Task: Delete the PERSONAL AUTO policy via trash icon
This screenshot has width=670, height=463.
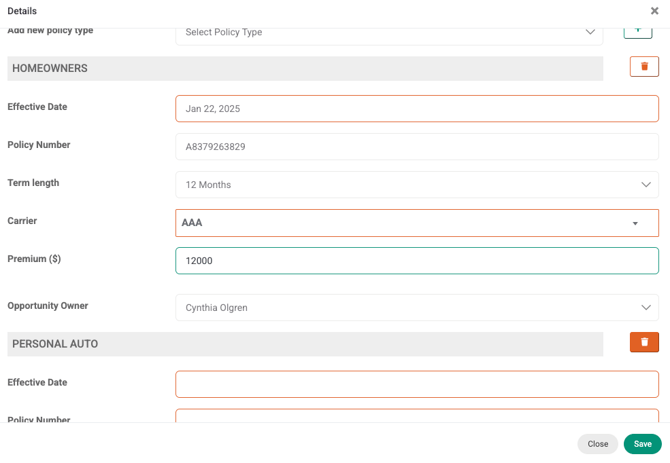Action: (644, 342)
